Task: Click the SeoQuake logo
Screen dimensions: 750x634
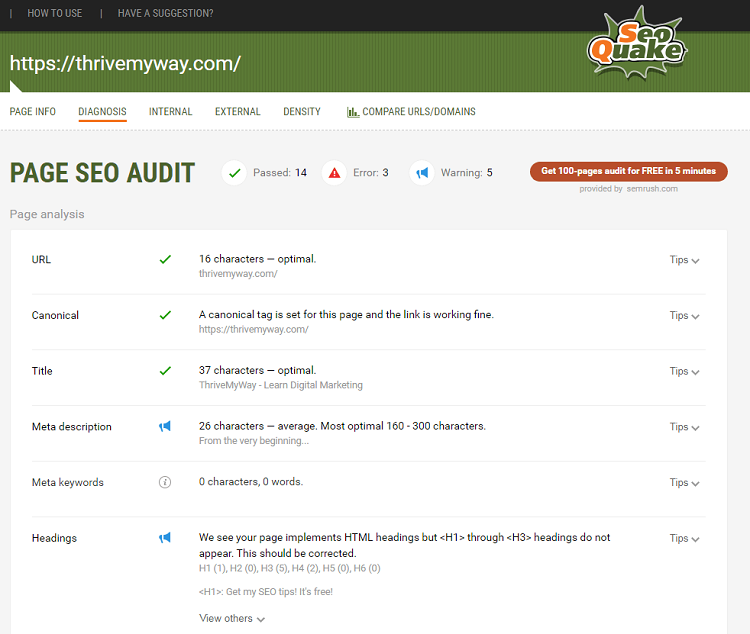Action: click(637, 43)
